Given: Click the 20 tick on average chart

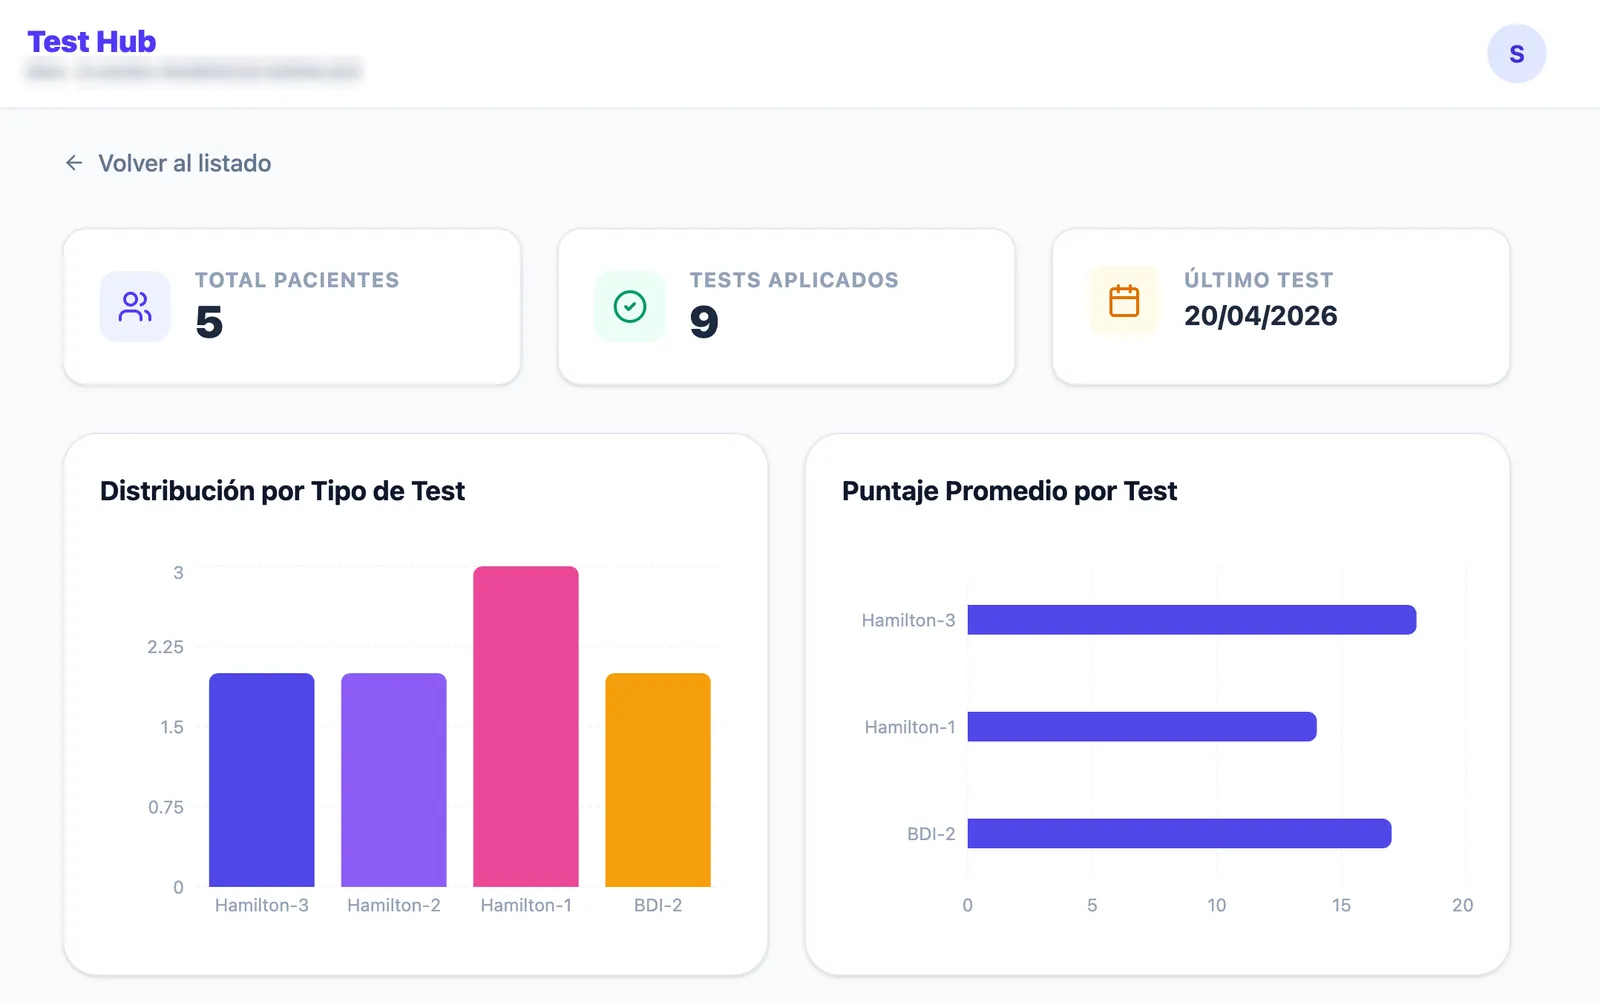Looking at the screenshot, I should tap(1462, 905).
